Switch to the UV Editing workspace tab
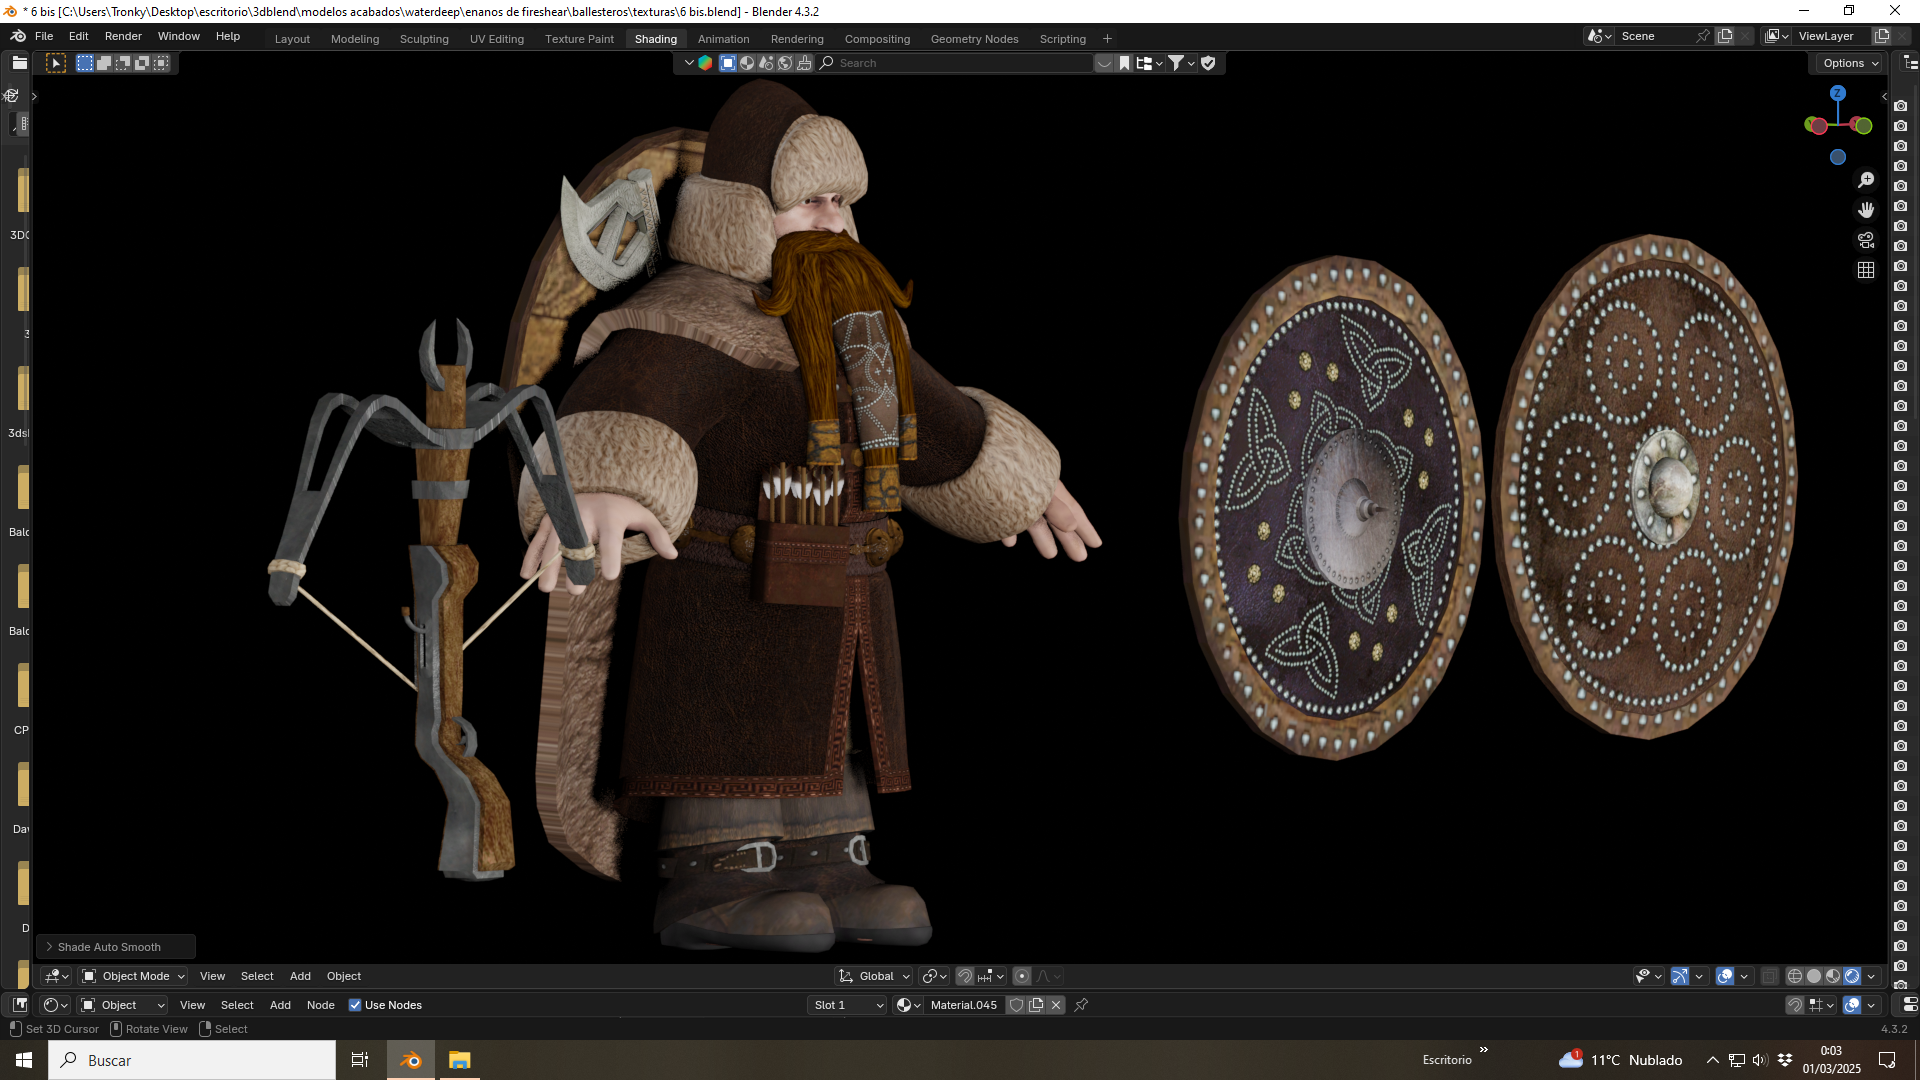The width and height of the screenshot is (1920, 1080). [497, 39]
